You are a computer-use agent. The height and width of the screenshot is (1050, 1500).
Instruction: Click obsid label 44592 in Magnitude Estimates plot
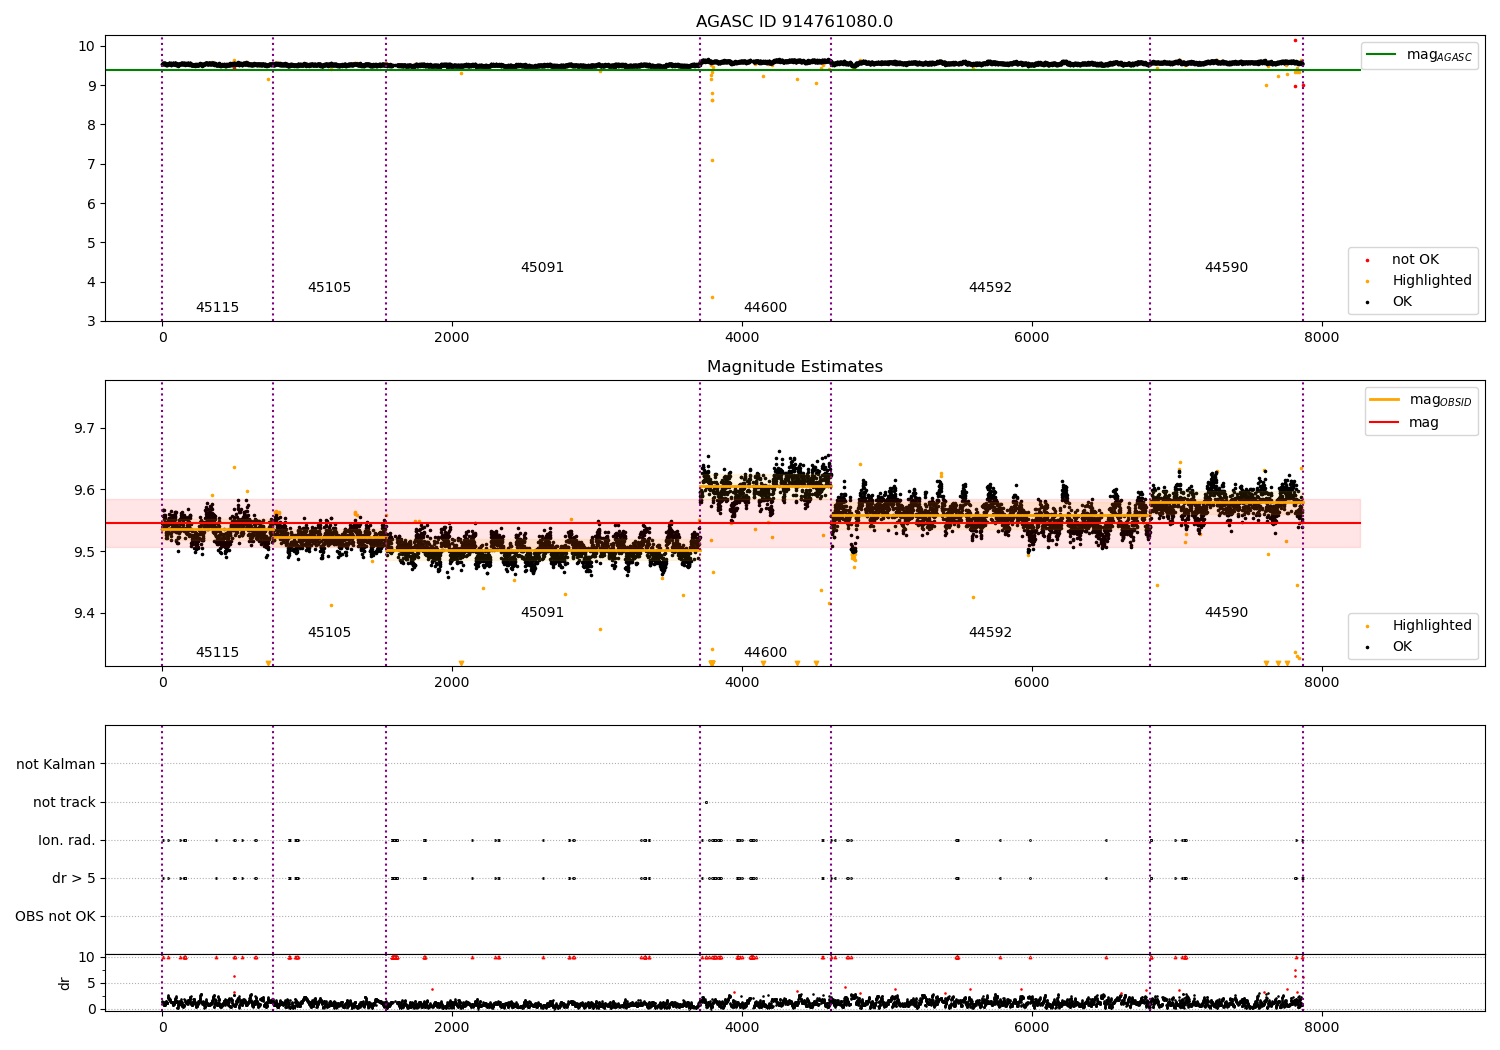pyautogui.click(x=990, y=633)
